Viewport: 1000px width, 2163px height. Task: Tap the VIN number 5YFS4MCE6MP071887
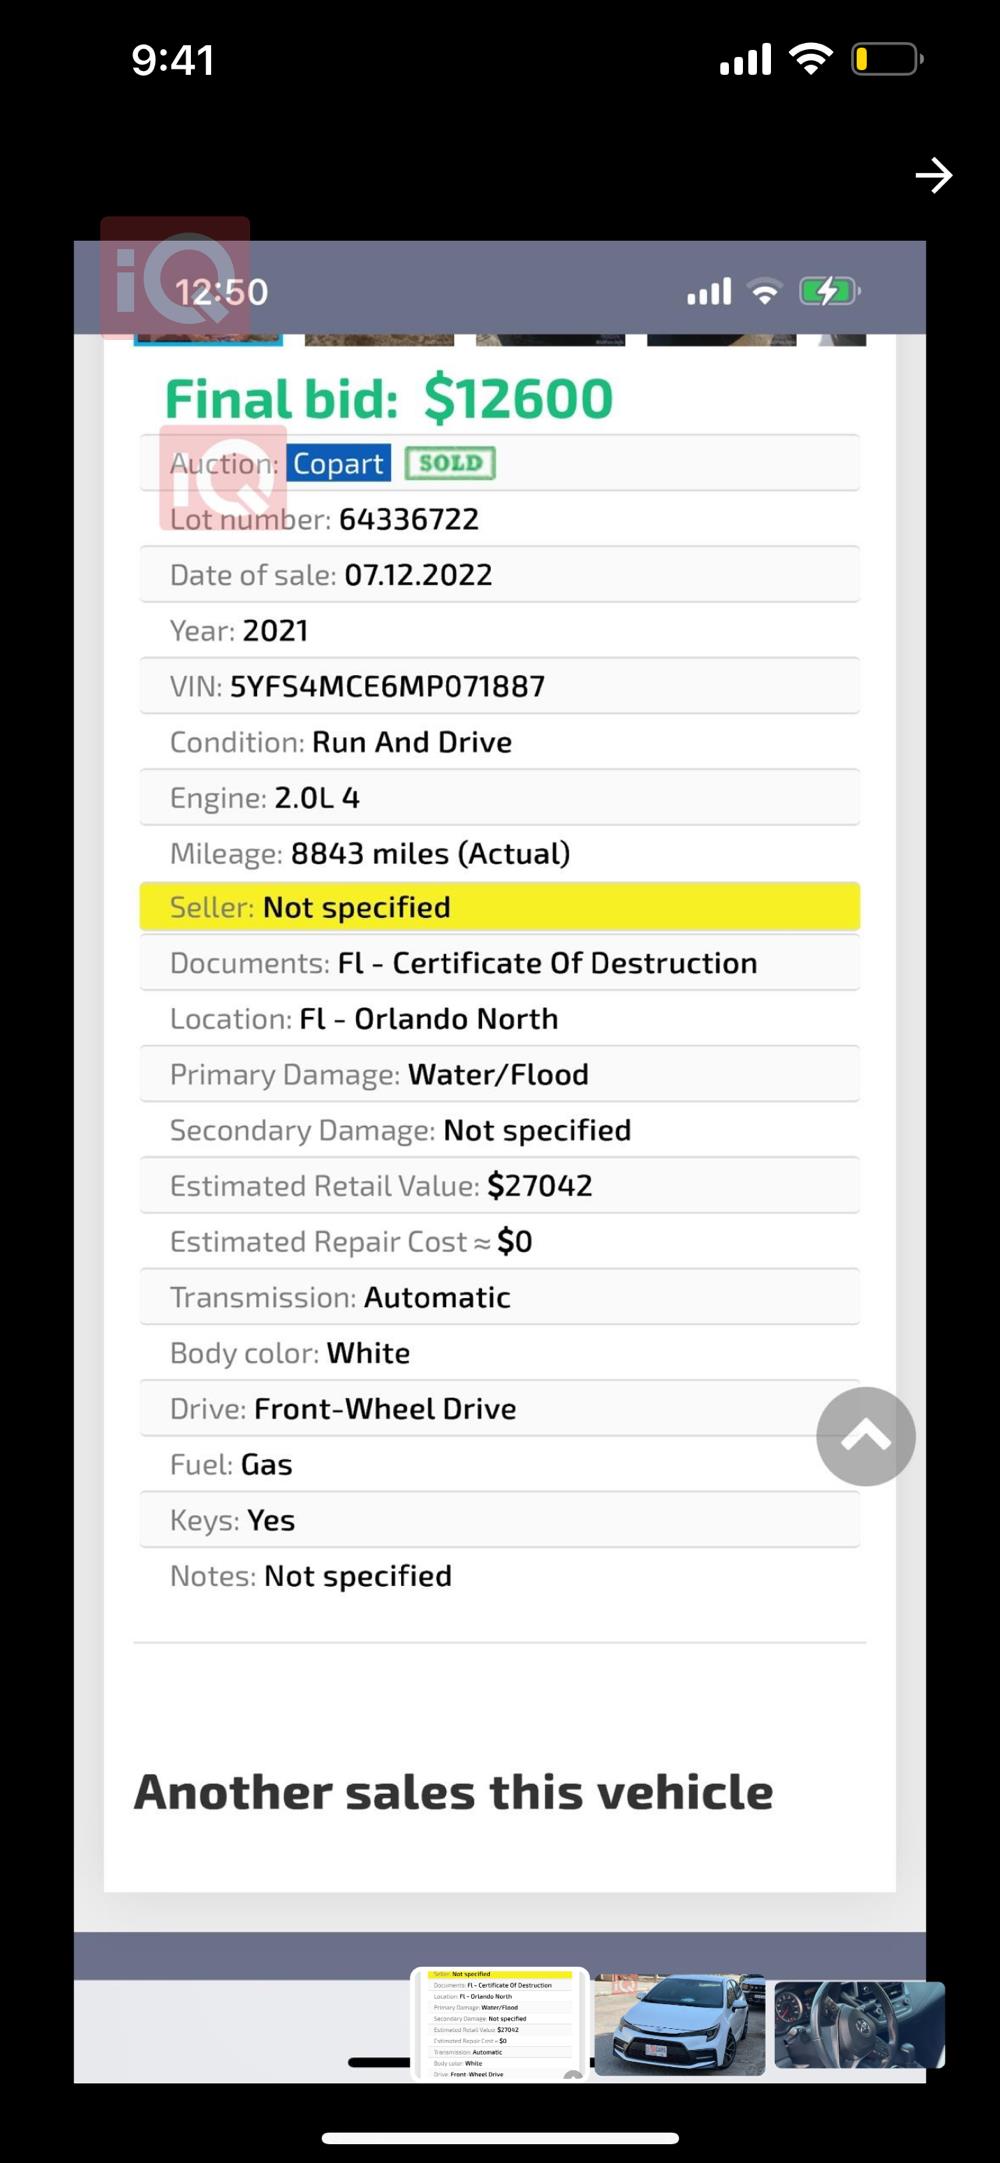(x=387, y=686)
